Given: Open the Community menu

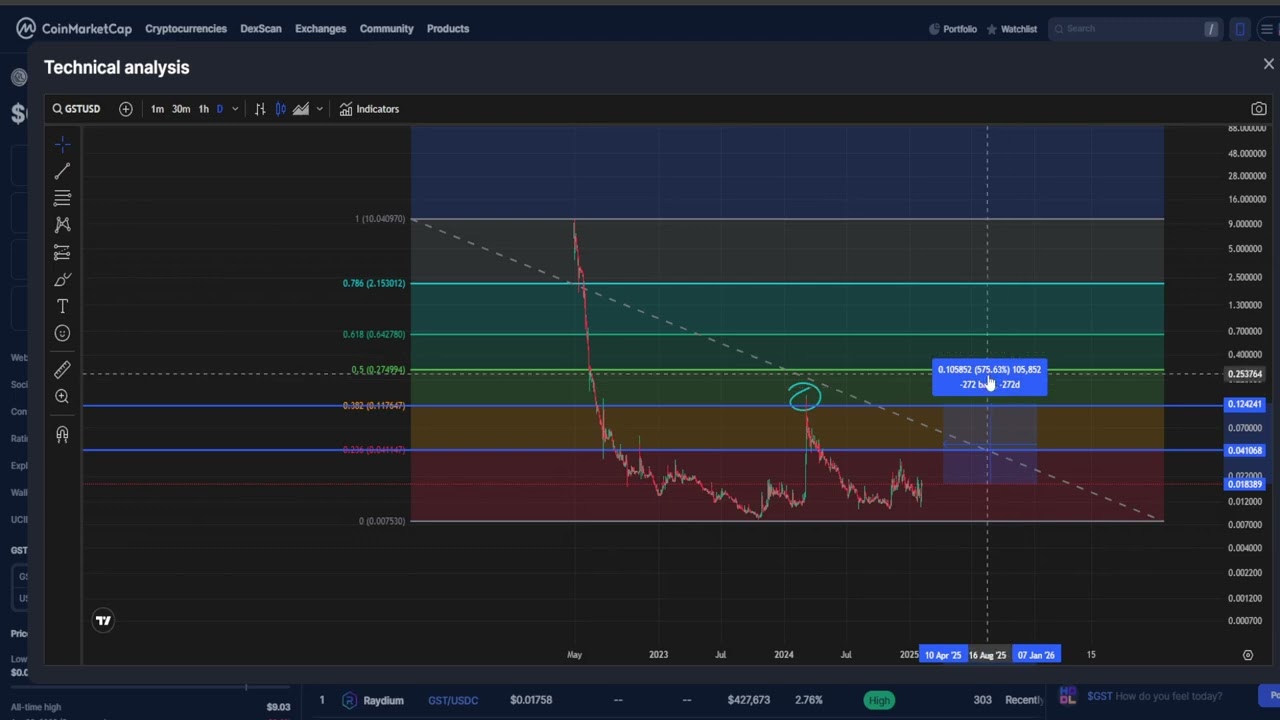Looking at the screenshot, I should (x=386, y=29).
